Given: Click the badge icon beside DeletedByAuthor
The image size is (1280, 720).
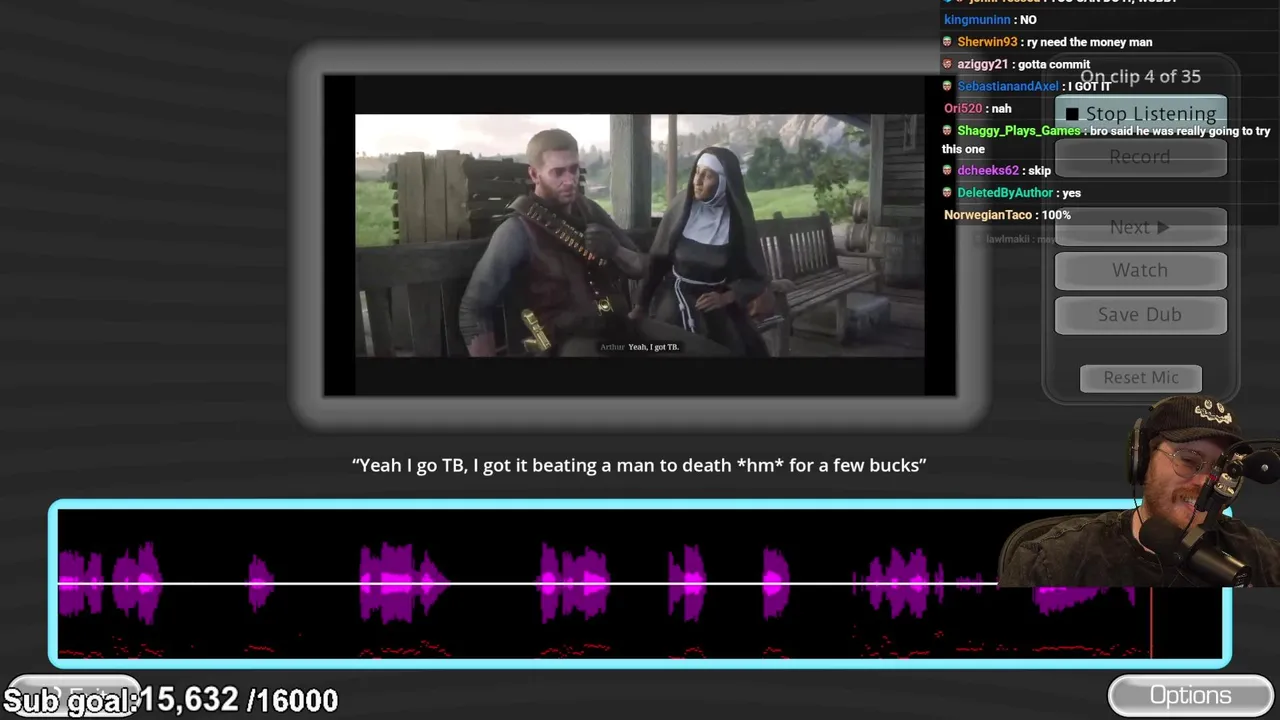Looking at the screenshot, I should (x=948, y=193).
